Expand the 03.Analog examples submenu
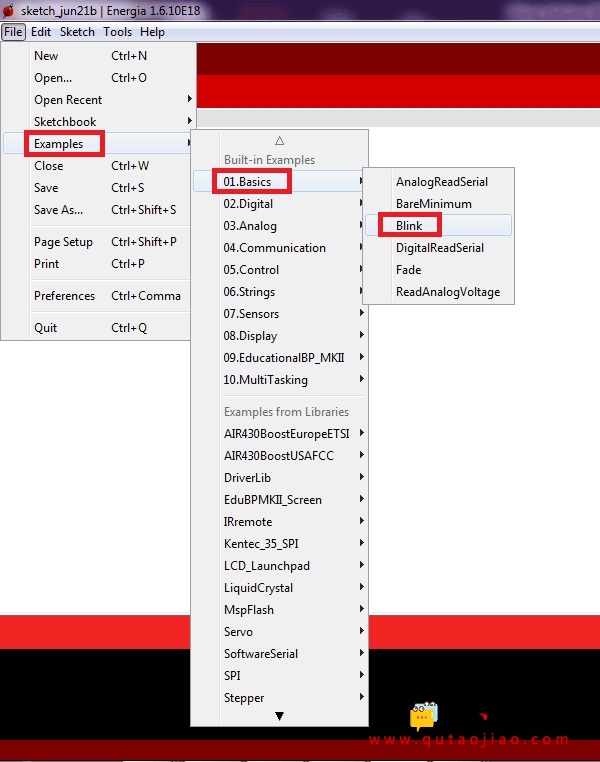This screenshot has height=762, width=600. (279, 225)
